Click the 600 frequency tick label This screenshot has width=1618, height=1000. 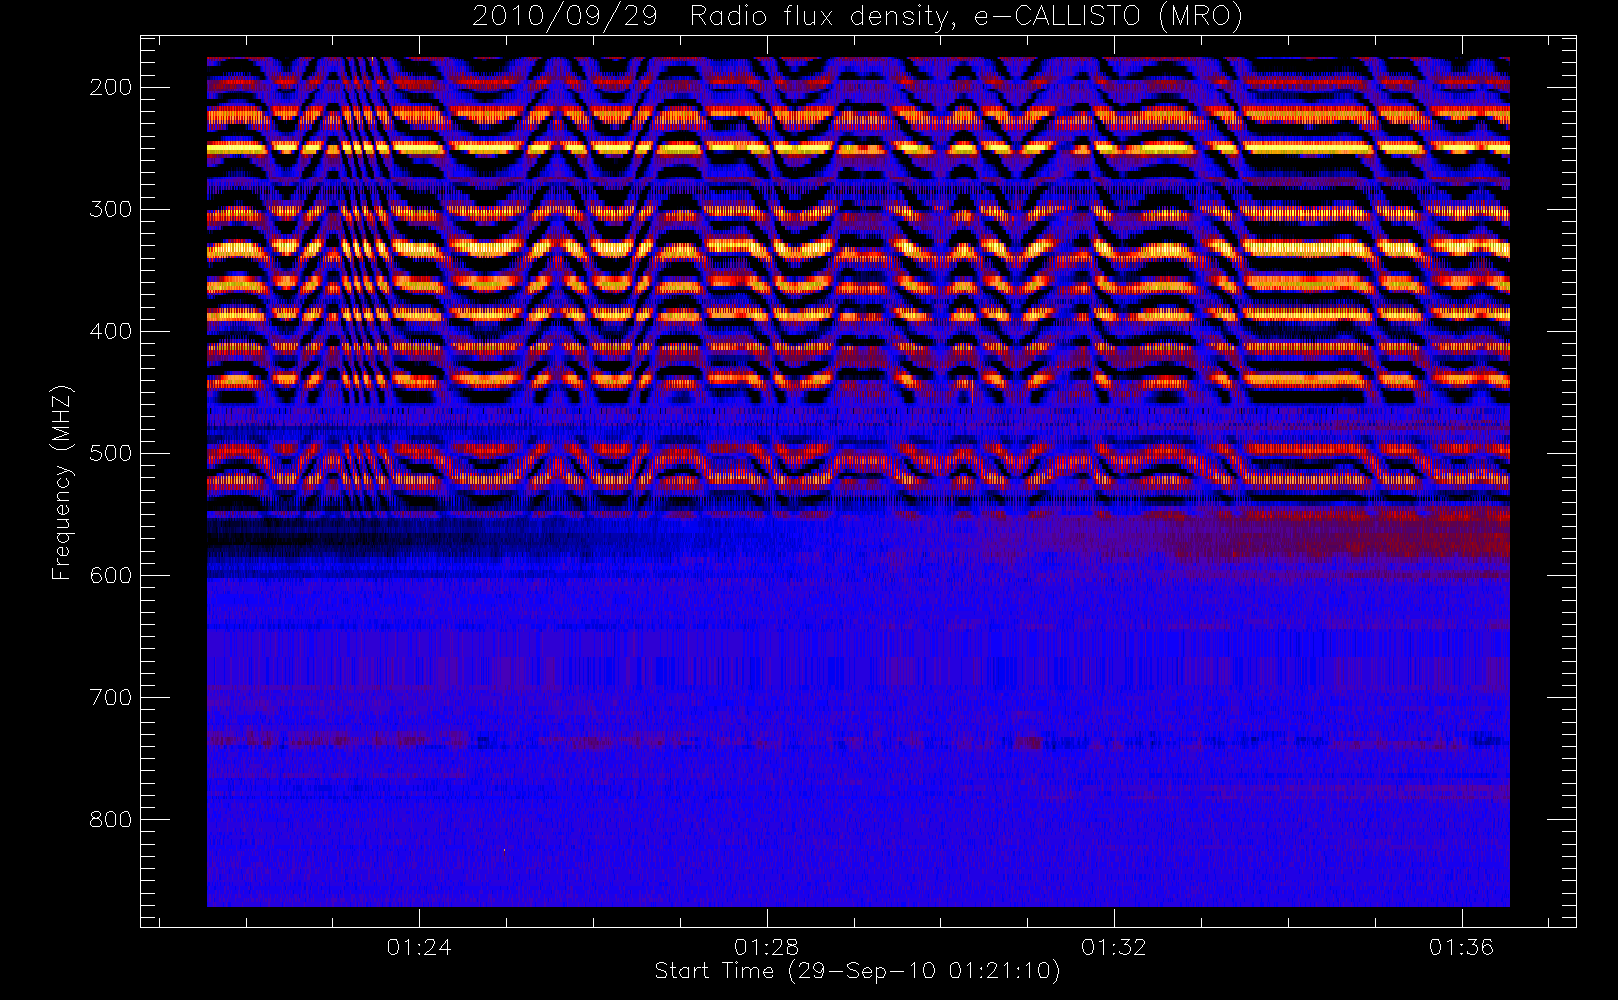pos(111,575)
